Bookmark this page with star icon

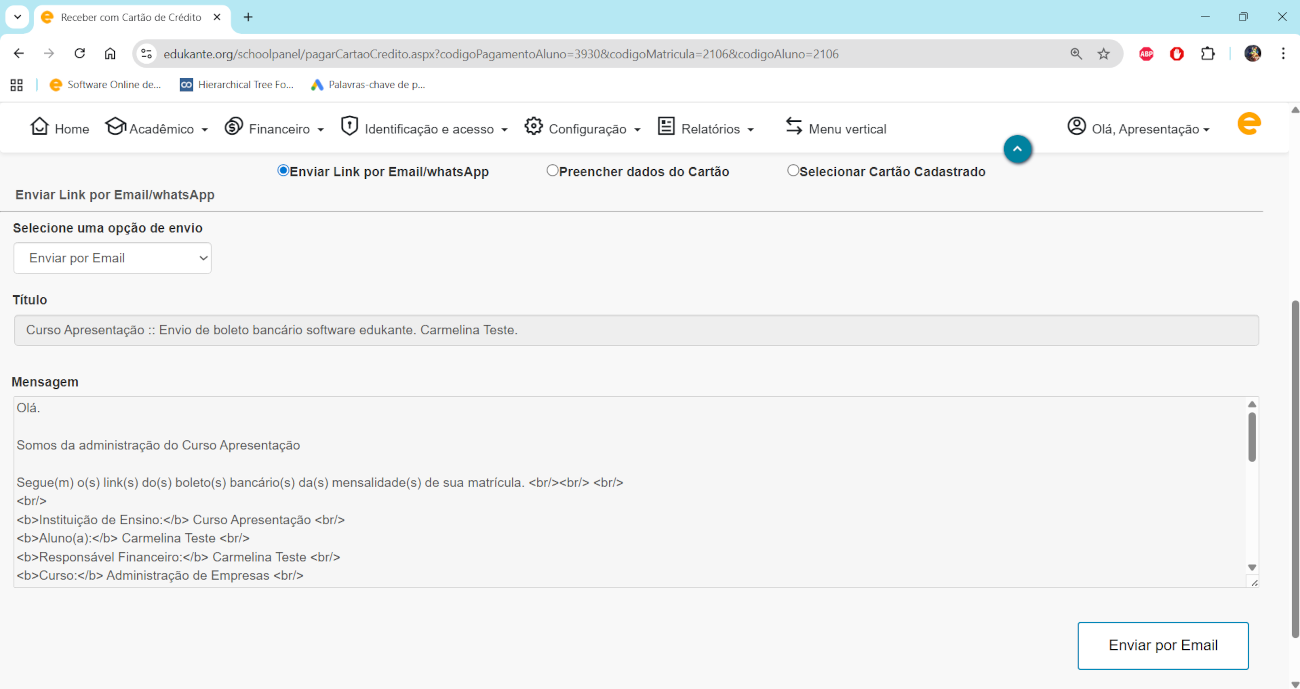coord(1103,54)
